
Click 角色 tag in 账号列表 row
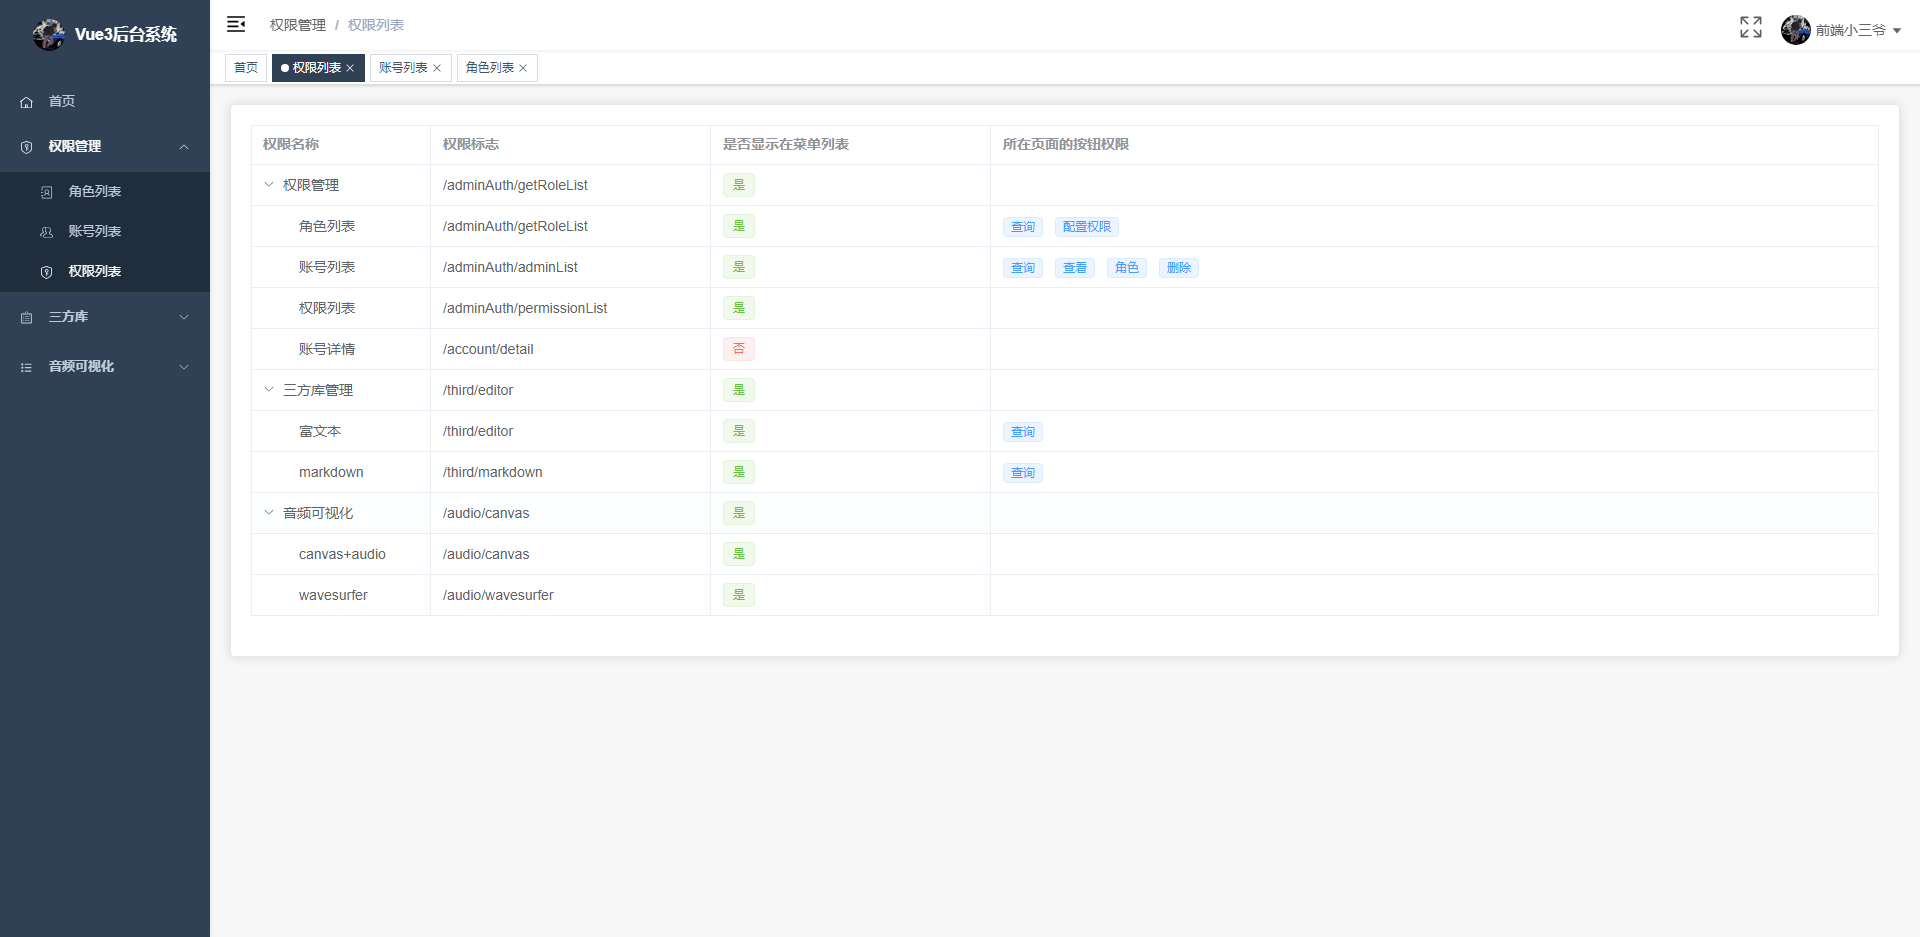pos(1127,268)
